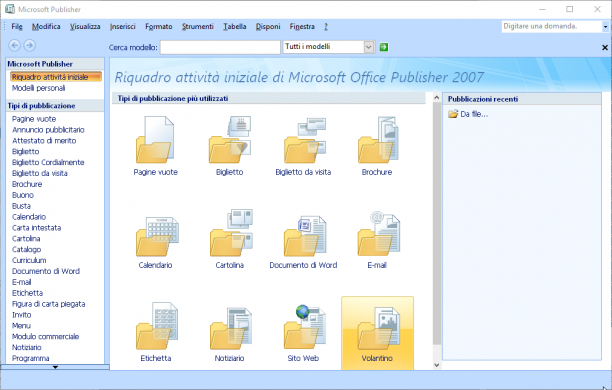Image resolution: width=612 pixels, height=390 pixels.
Task: Click the back navigation arrow
Action: pos(15,45)
